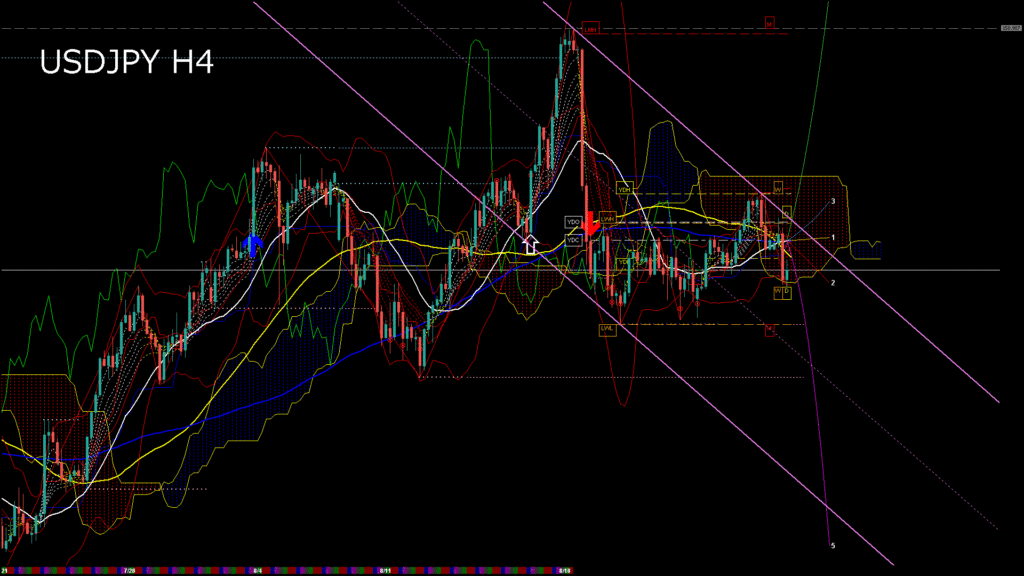Click the blue up arrow marker

point(253,245)
